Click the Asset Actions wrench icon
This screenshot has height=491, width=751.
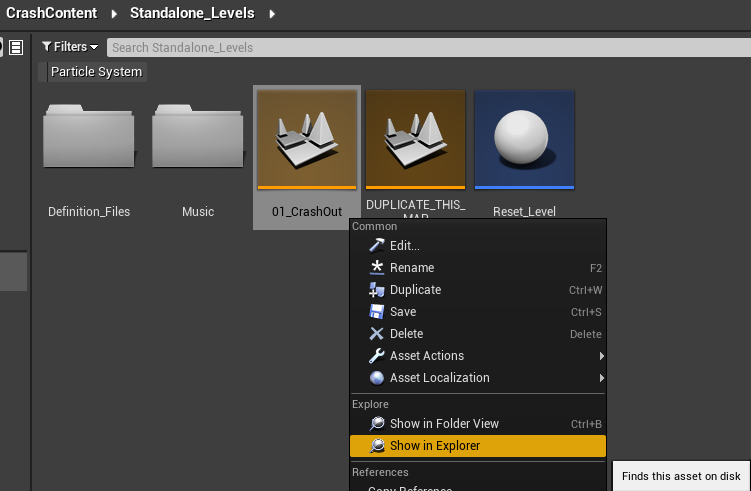[x=377, y=355]
